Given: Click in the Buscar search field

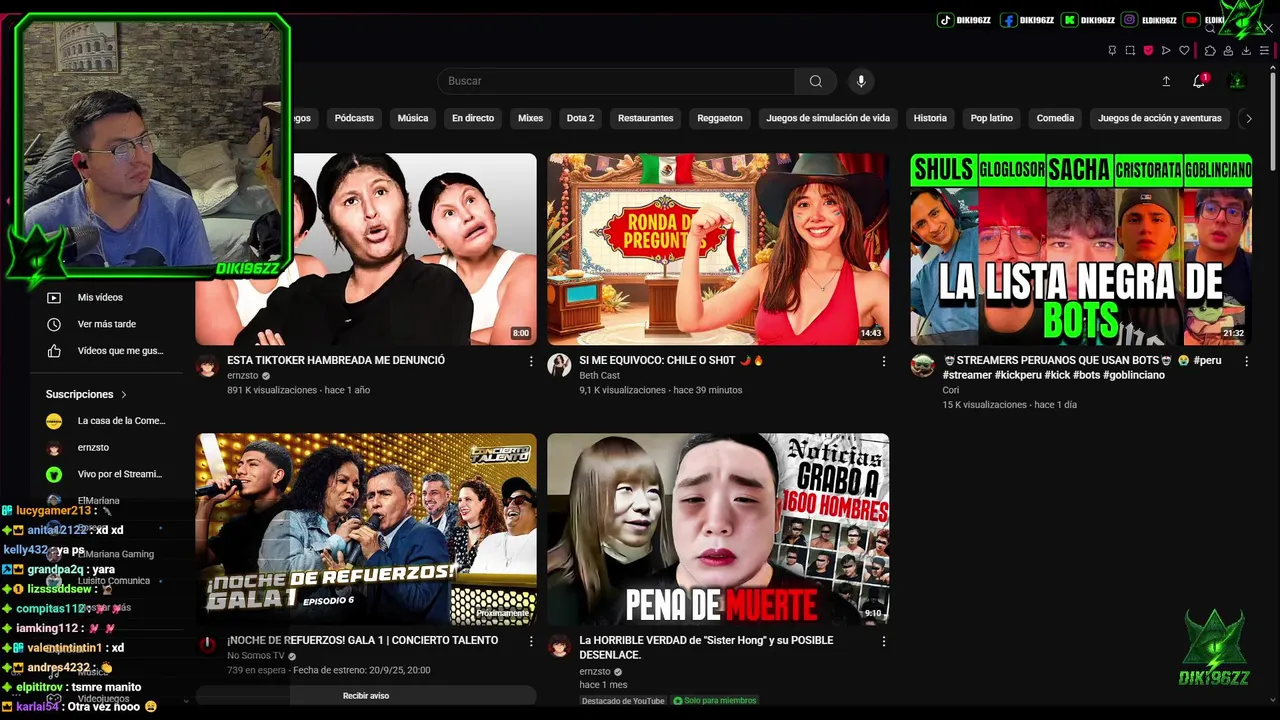Looking at the screenshot, I should tap(617, 81).
